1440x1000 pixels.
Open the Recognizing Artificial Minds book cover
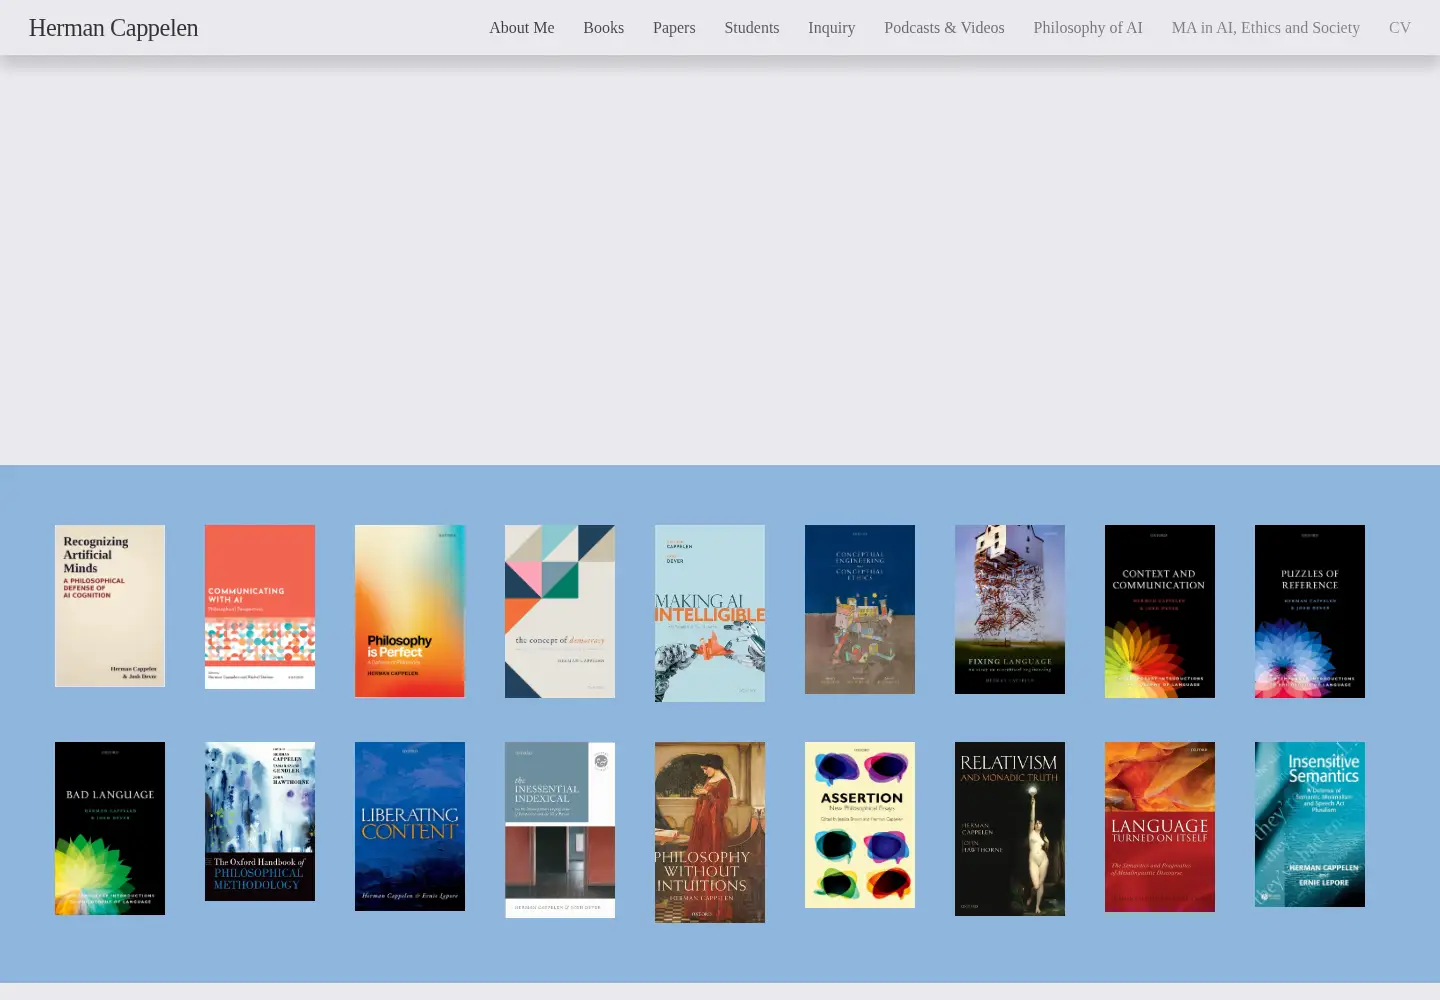tap(110, 606)
